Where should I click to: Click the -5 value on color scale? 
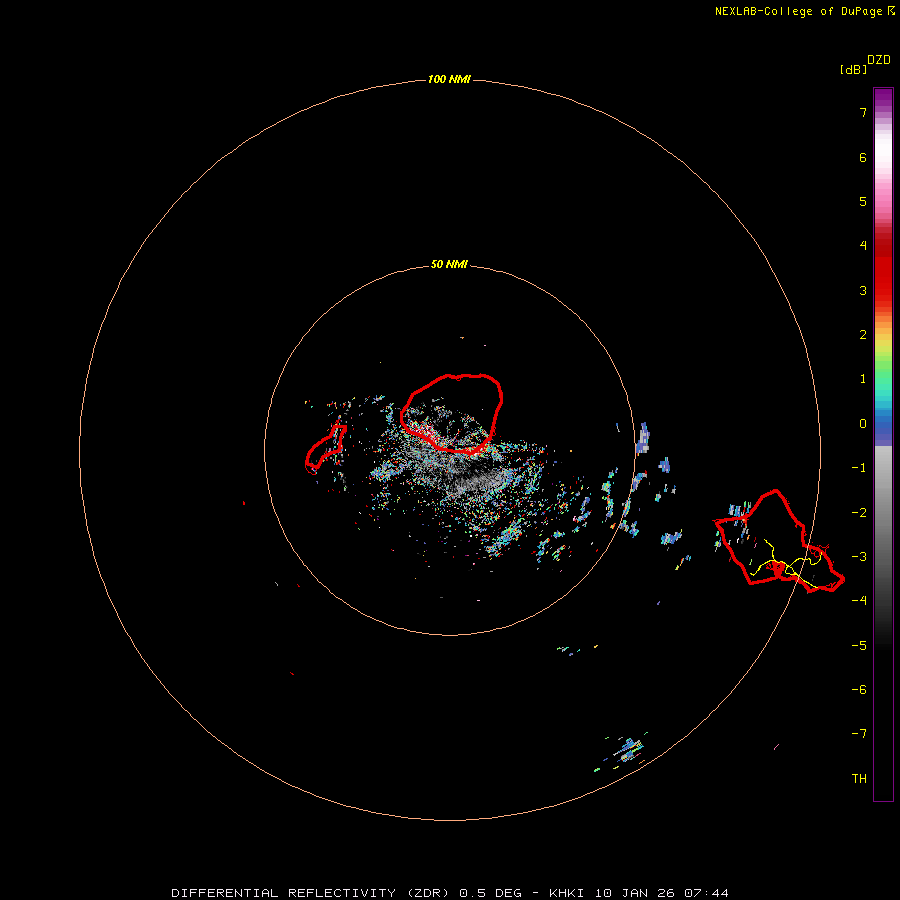[x=859, y=646]
